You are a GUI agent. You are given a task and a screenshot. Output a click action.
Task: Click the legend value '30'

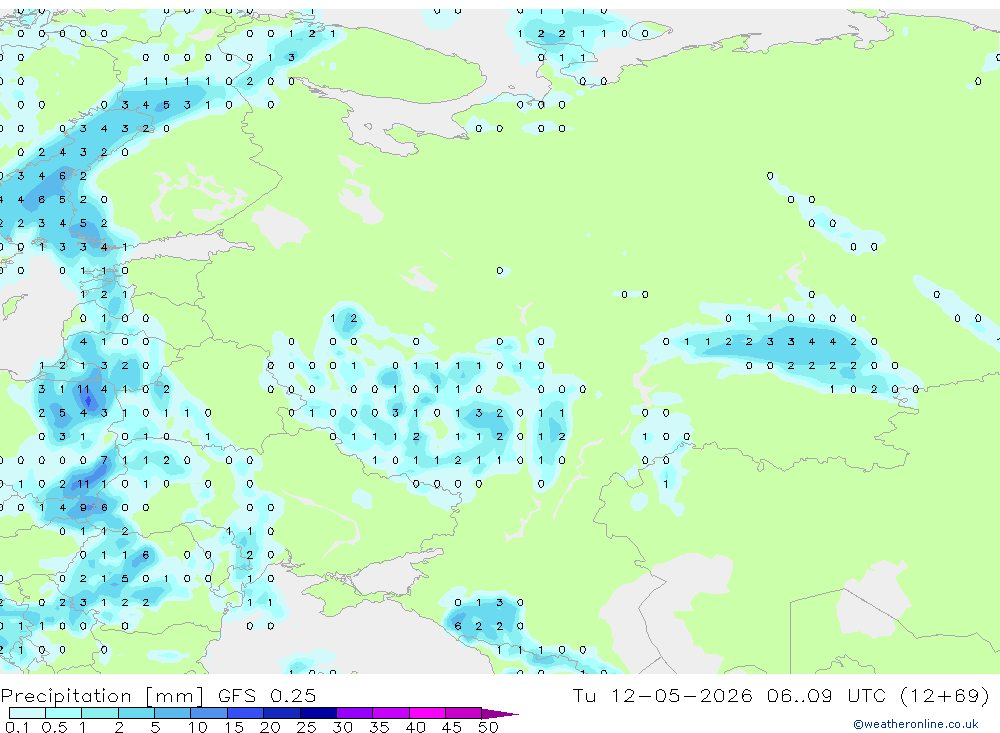tap(342, 727)
